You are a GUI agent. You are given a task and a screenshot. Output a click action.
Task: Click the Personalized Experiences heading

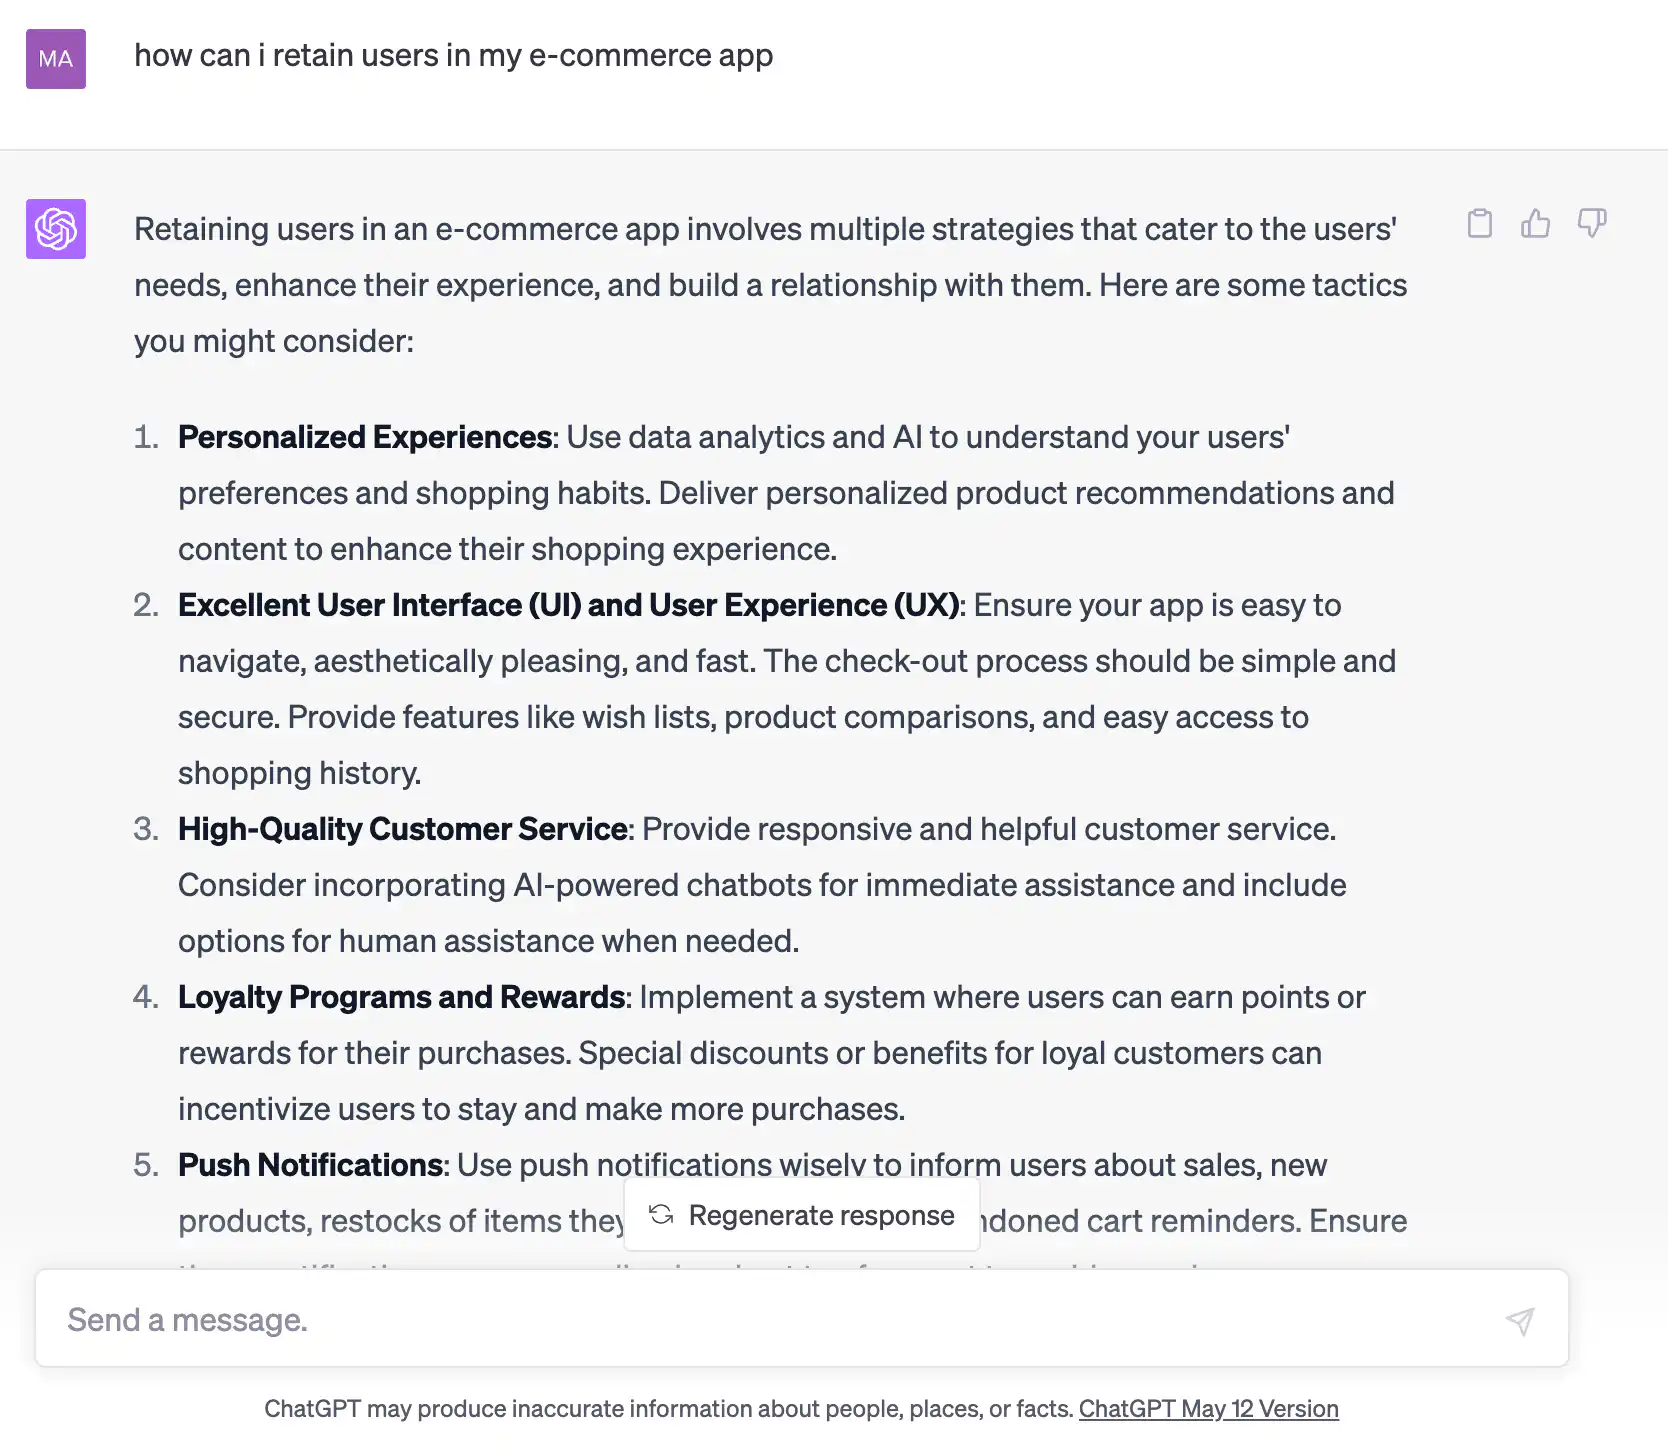(365, 437)
